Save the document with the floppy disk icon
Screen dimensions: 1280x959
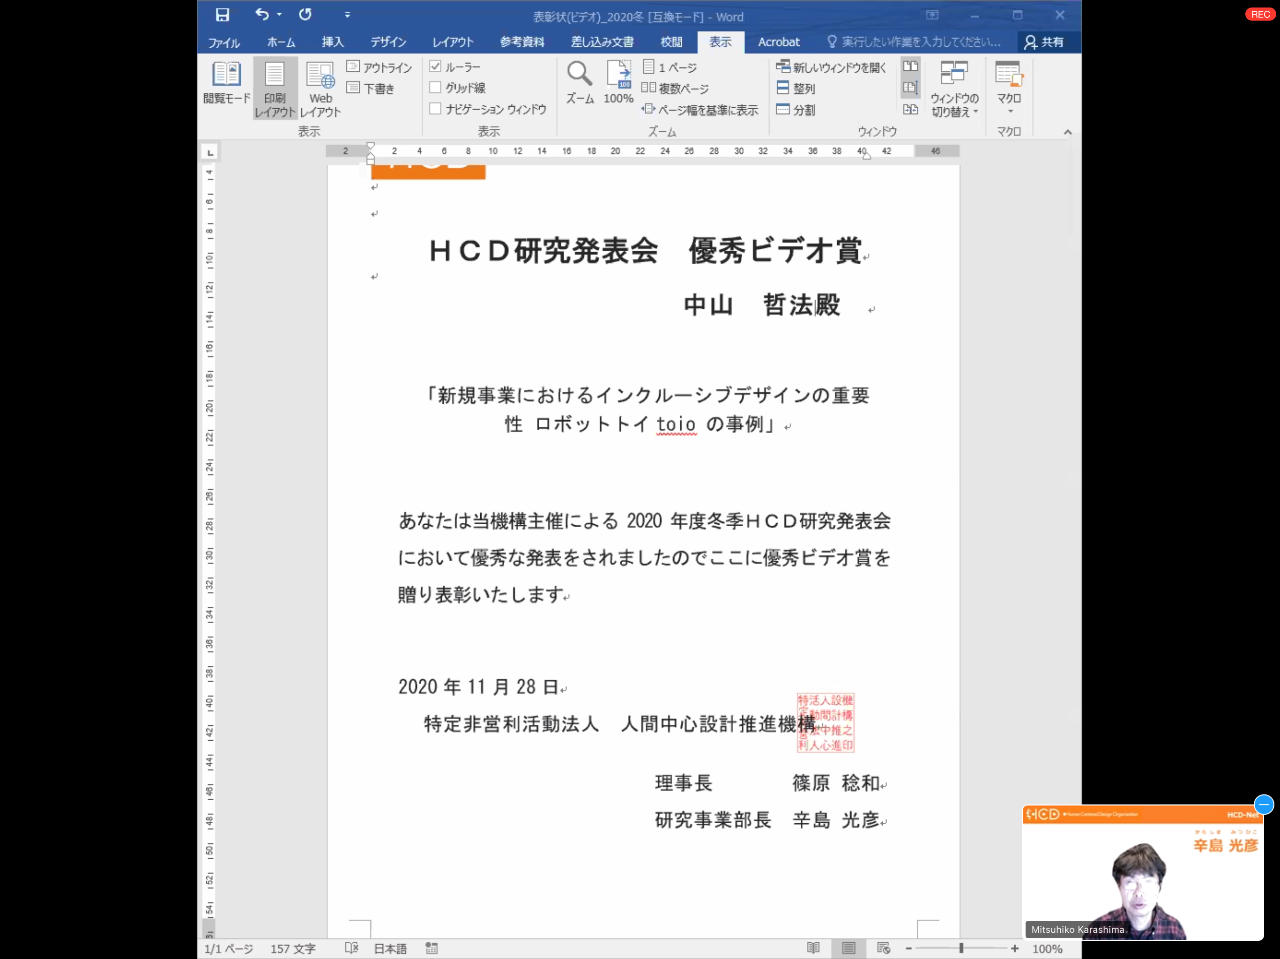pyautogui.click(x=222, y=15)
